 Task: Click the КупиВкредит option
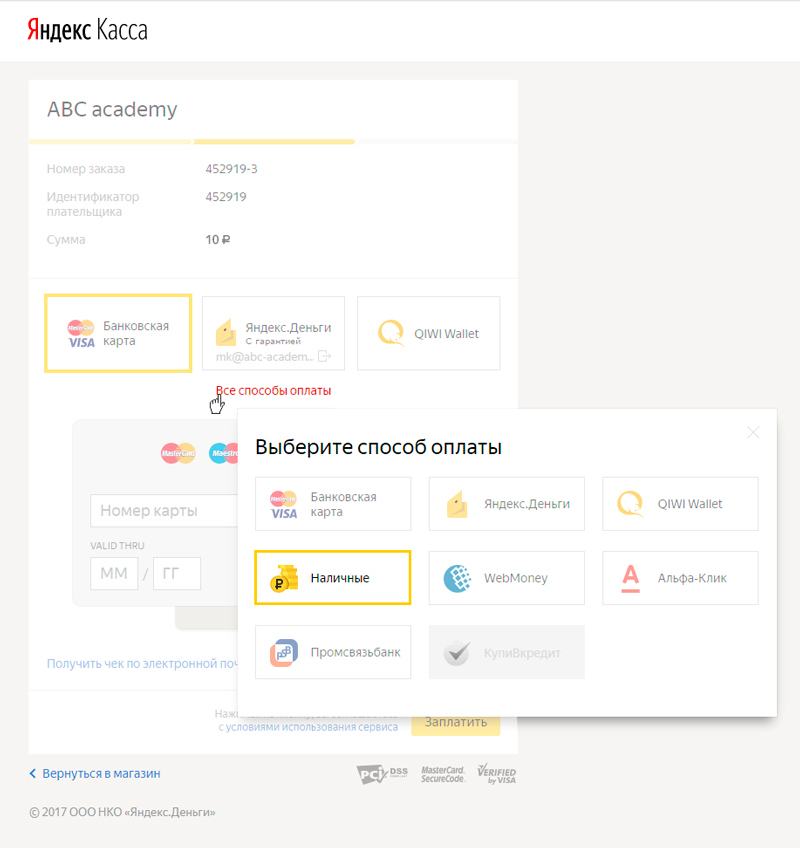pyautogui.click(x=506, y=652)
